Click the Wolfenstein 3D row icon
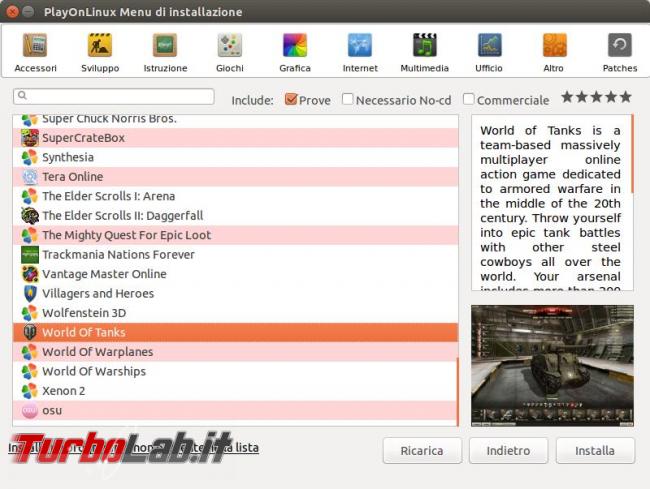The width and height of the screenshot is (650, 489). pyautogui.click(x=30, y=313)
